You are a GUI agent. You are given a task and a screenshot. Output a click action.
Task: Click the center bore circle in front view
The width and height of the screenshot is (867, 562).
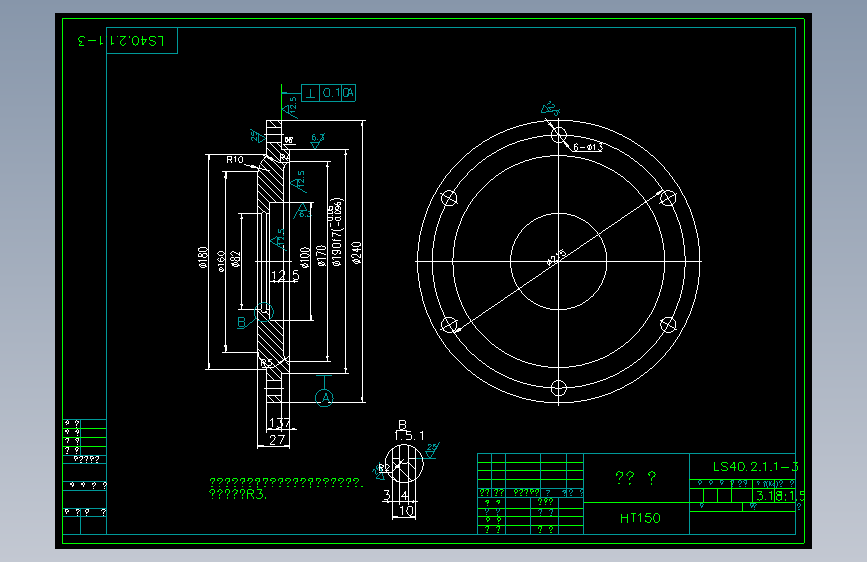pyautogui.click(x=558, y=261)
